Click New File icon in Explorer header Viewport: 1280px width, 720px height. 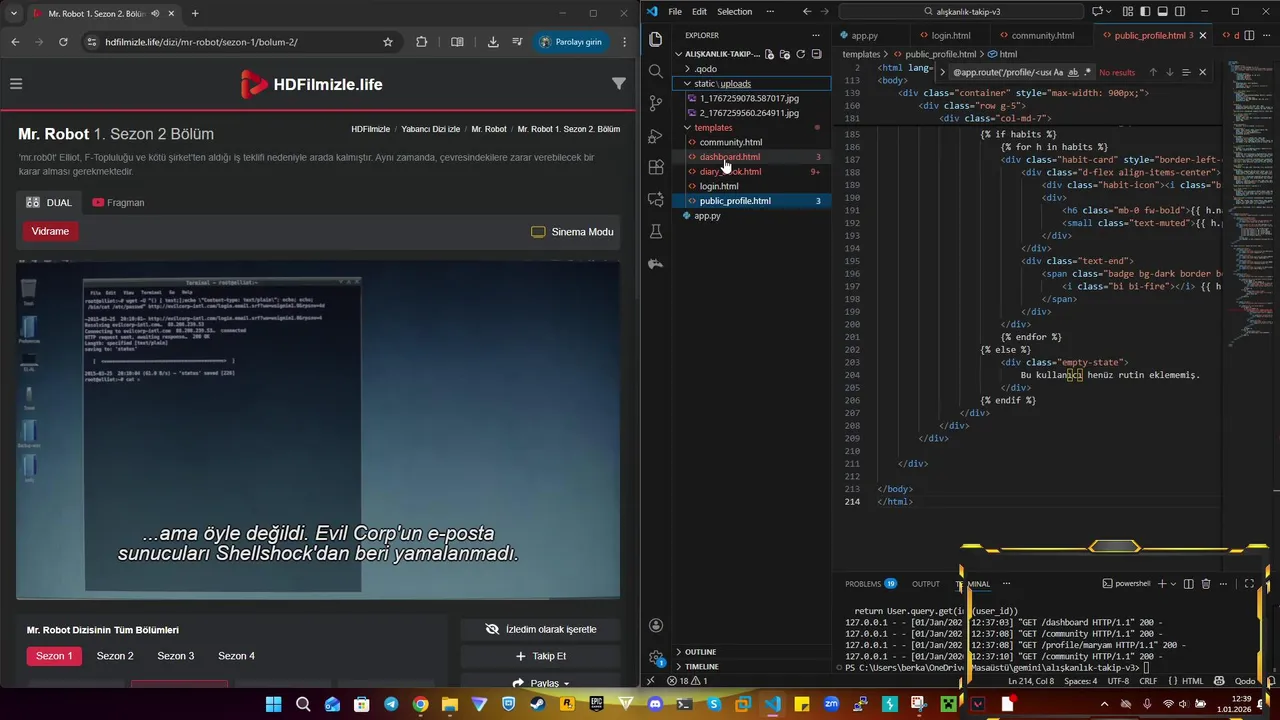(x=770, y=54)
